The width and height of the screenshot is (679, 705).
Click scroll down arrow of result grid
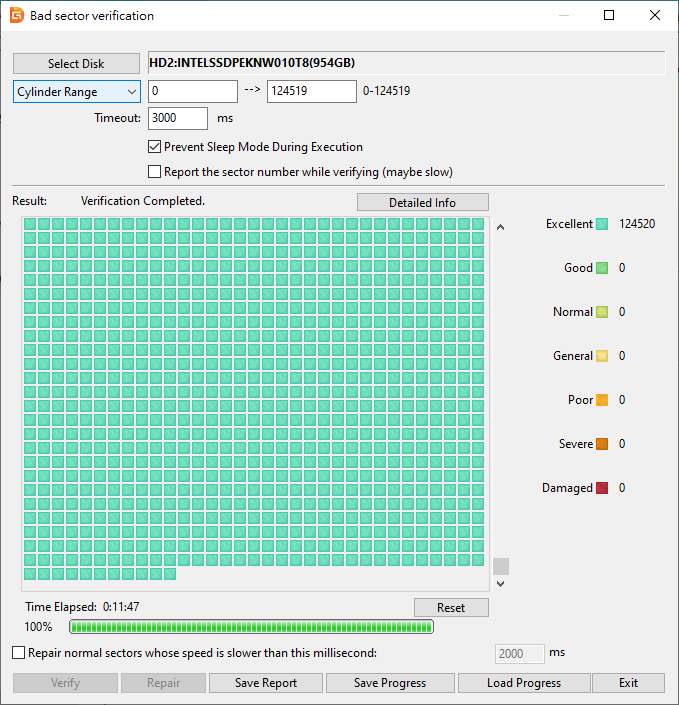pyautogui.click(x=500, y=584)
